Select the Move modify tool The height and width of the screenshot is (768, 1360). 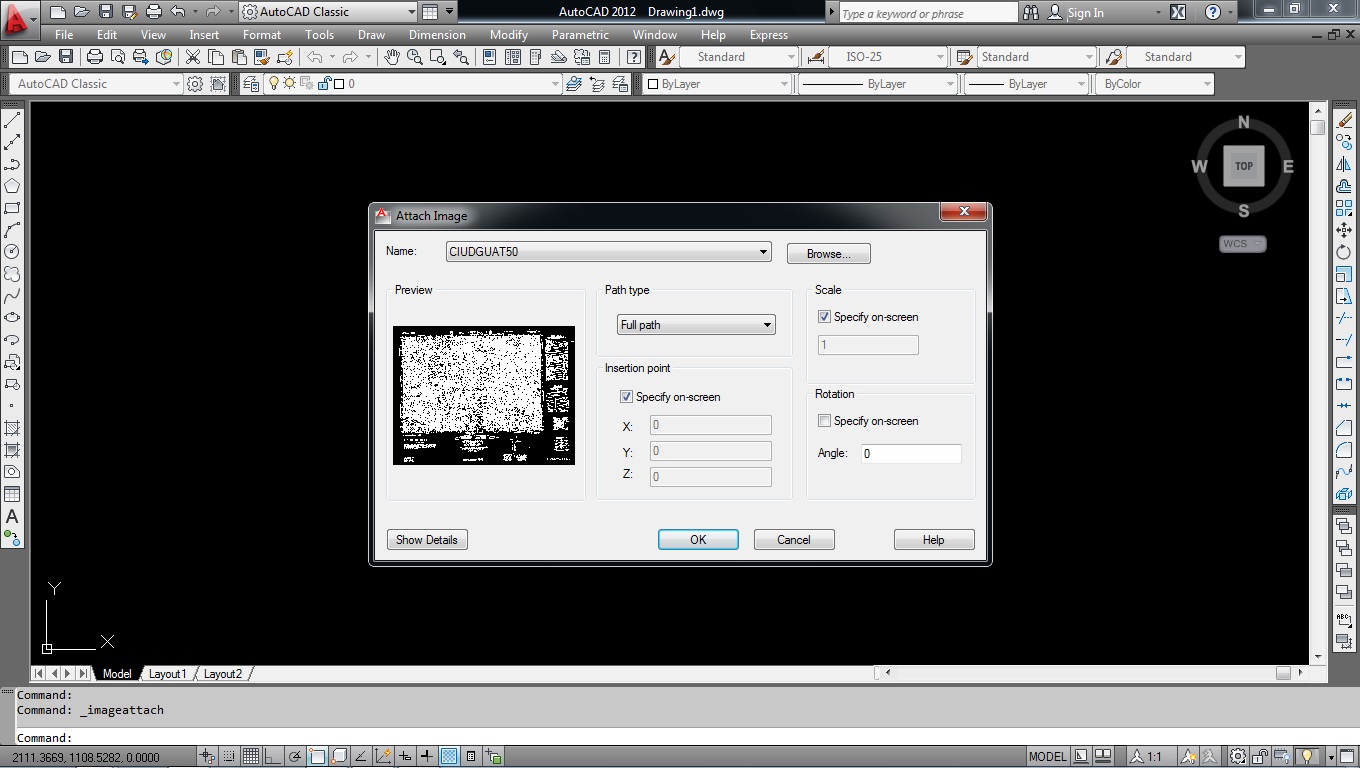pos(1344,230)
